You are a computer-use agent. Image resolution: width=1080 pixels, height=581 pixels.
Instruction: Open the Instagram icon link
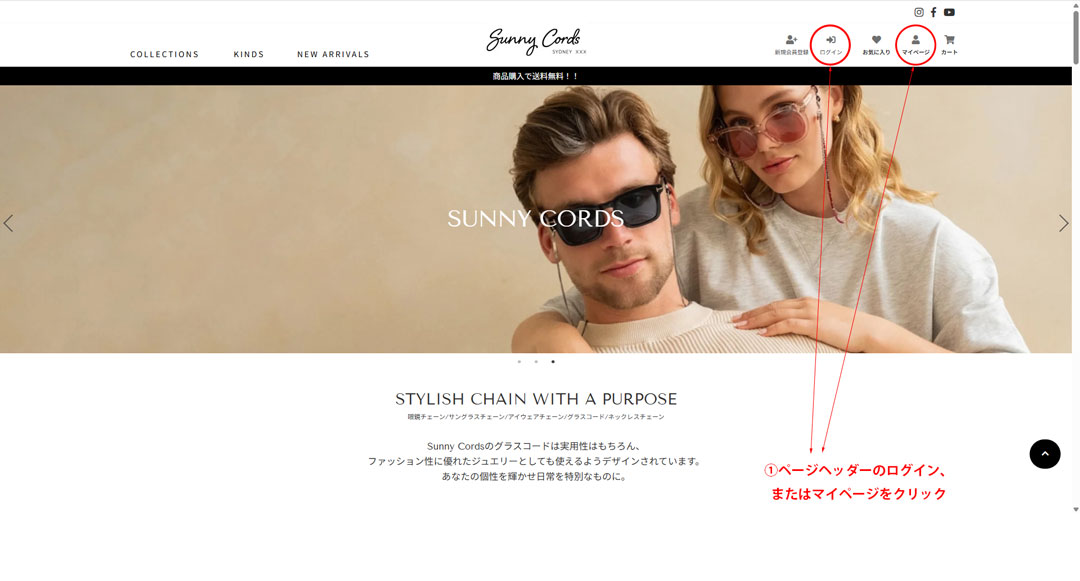click(x=918, y=12)
